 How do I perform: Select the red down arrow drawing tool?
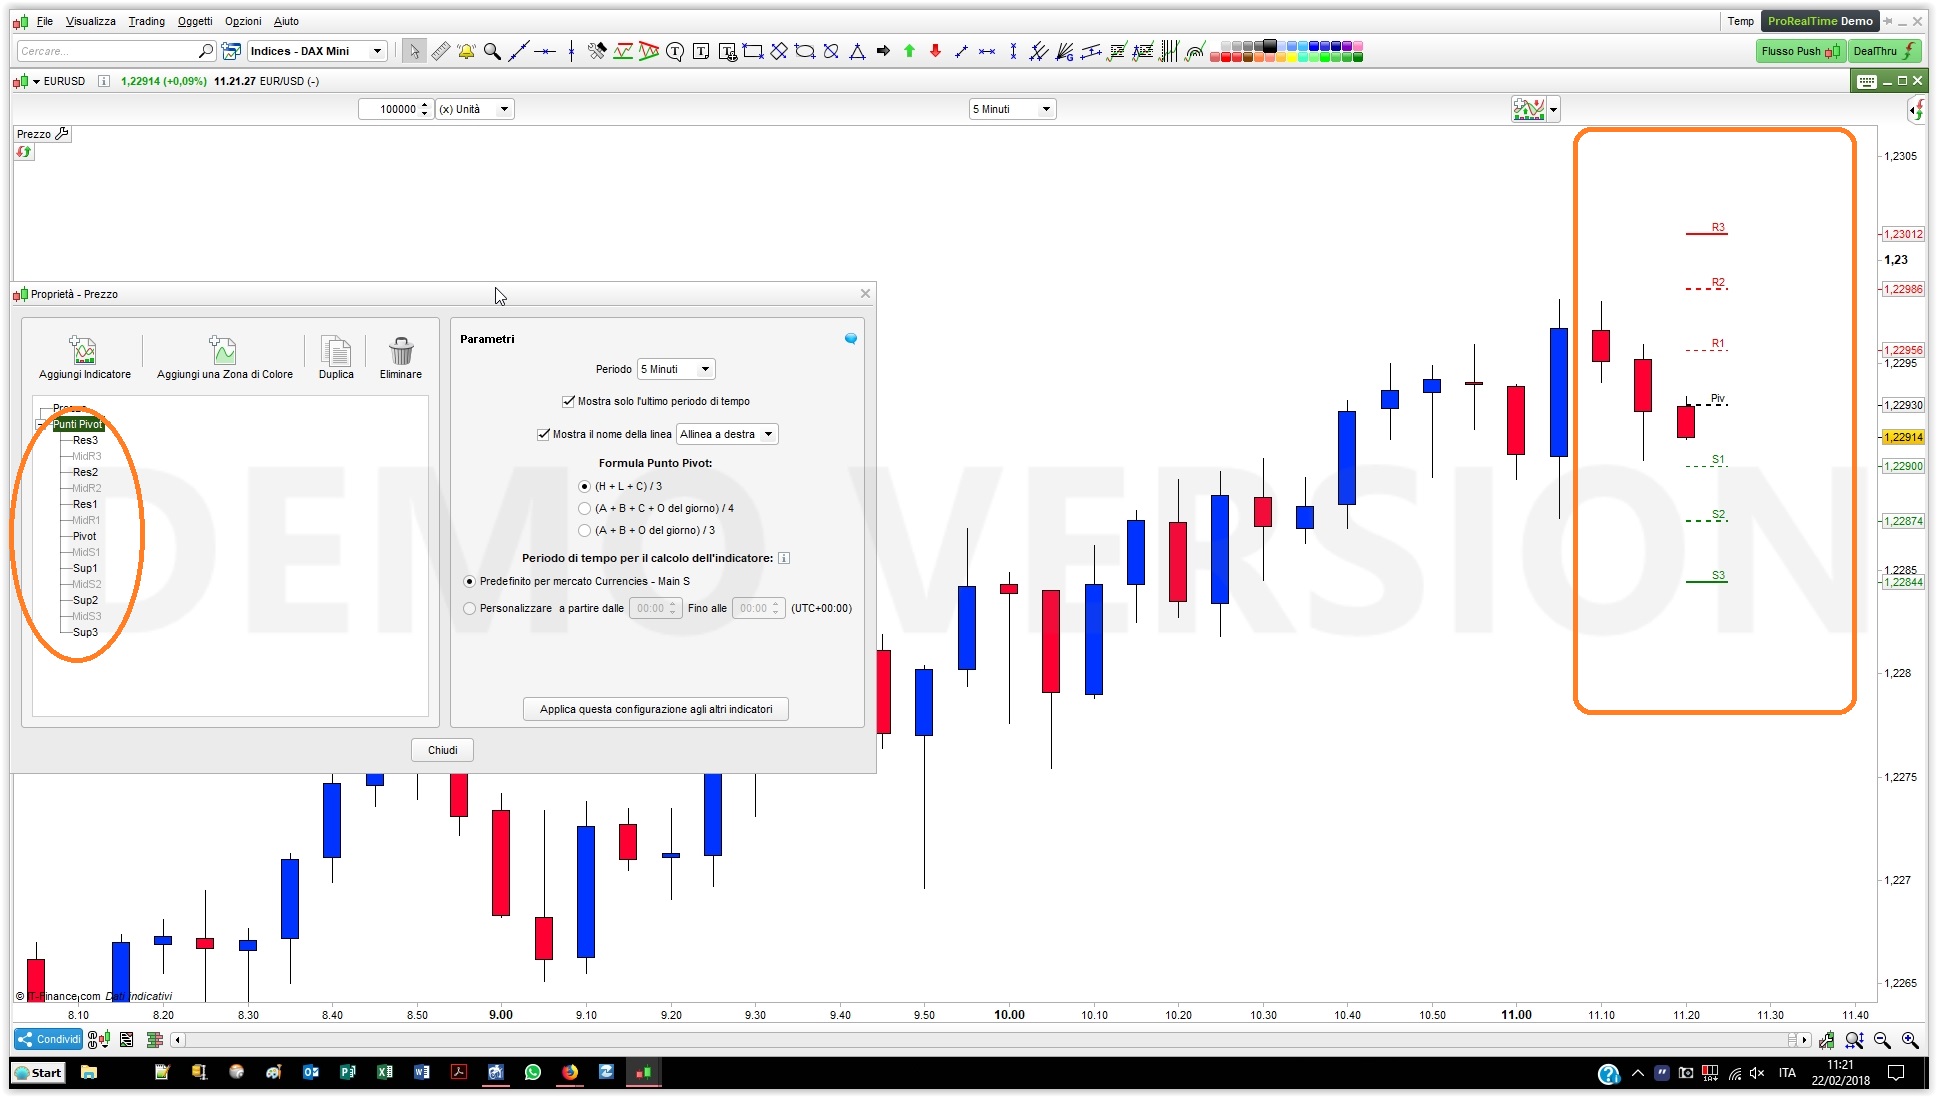click(x=935, y=51)
